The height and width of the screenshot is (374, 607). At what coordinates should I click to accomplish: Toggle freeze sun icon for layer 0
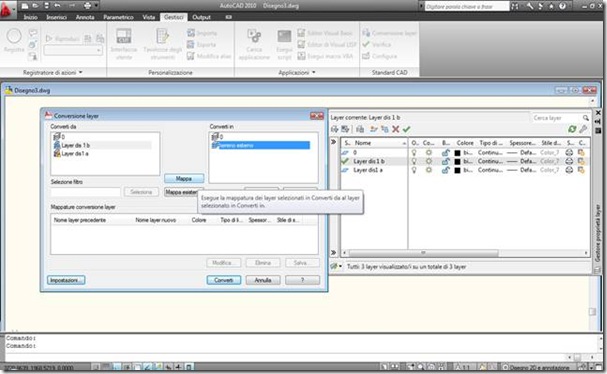[429, 153]
